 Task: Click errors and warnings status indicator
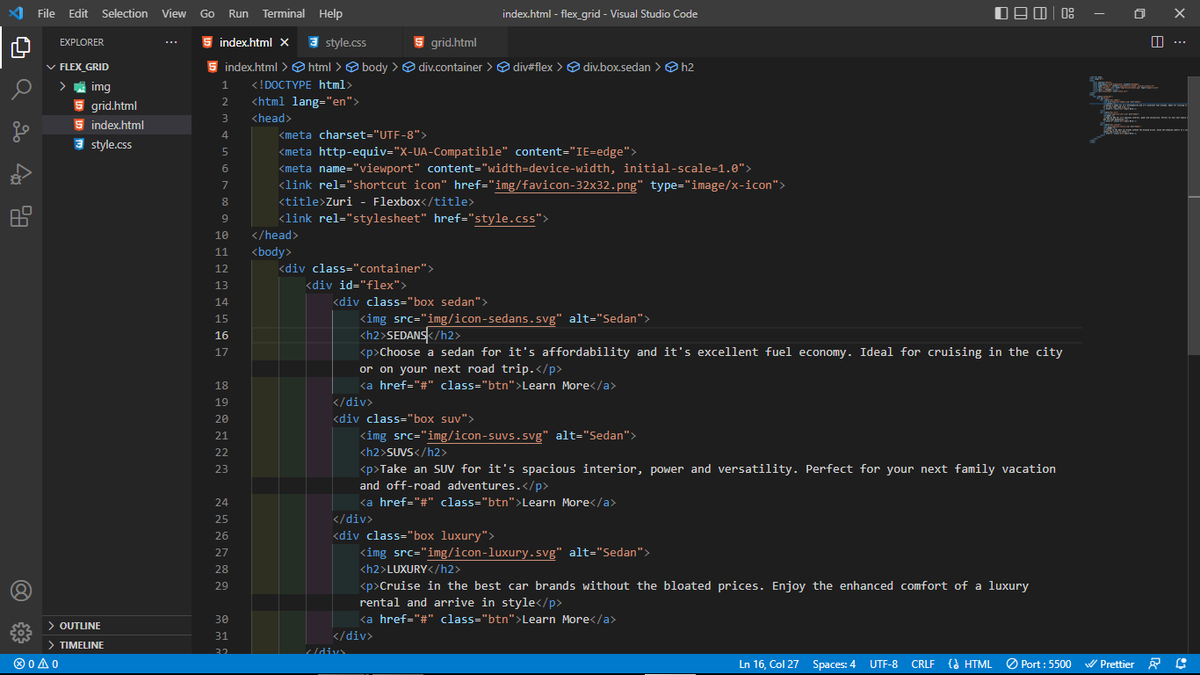36,664
